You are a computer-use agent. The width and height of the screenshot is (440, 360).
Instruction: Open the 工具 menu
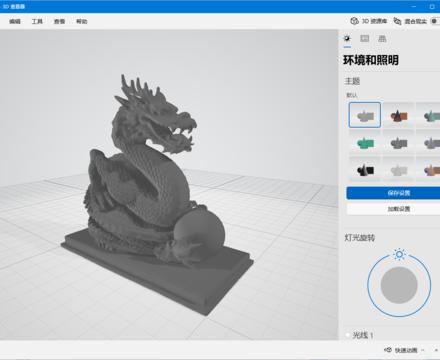[x=37, y=21]
